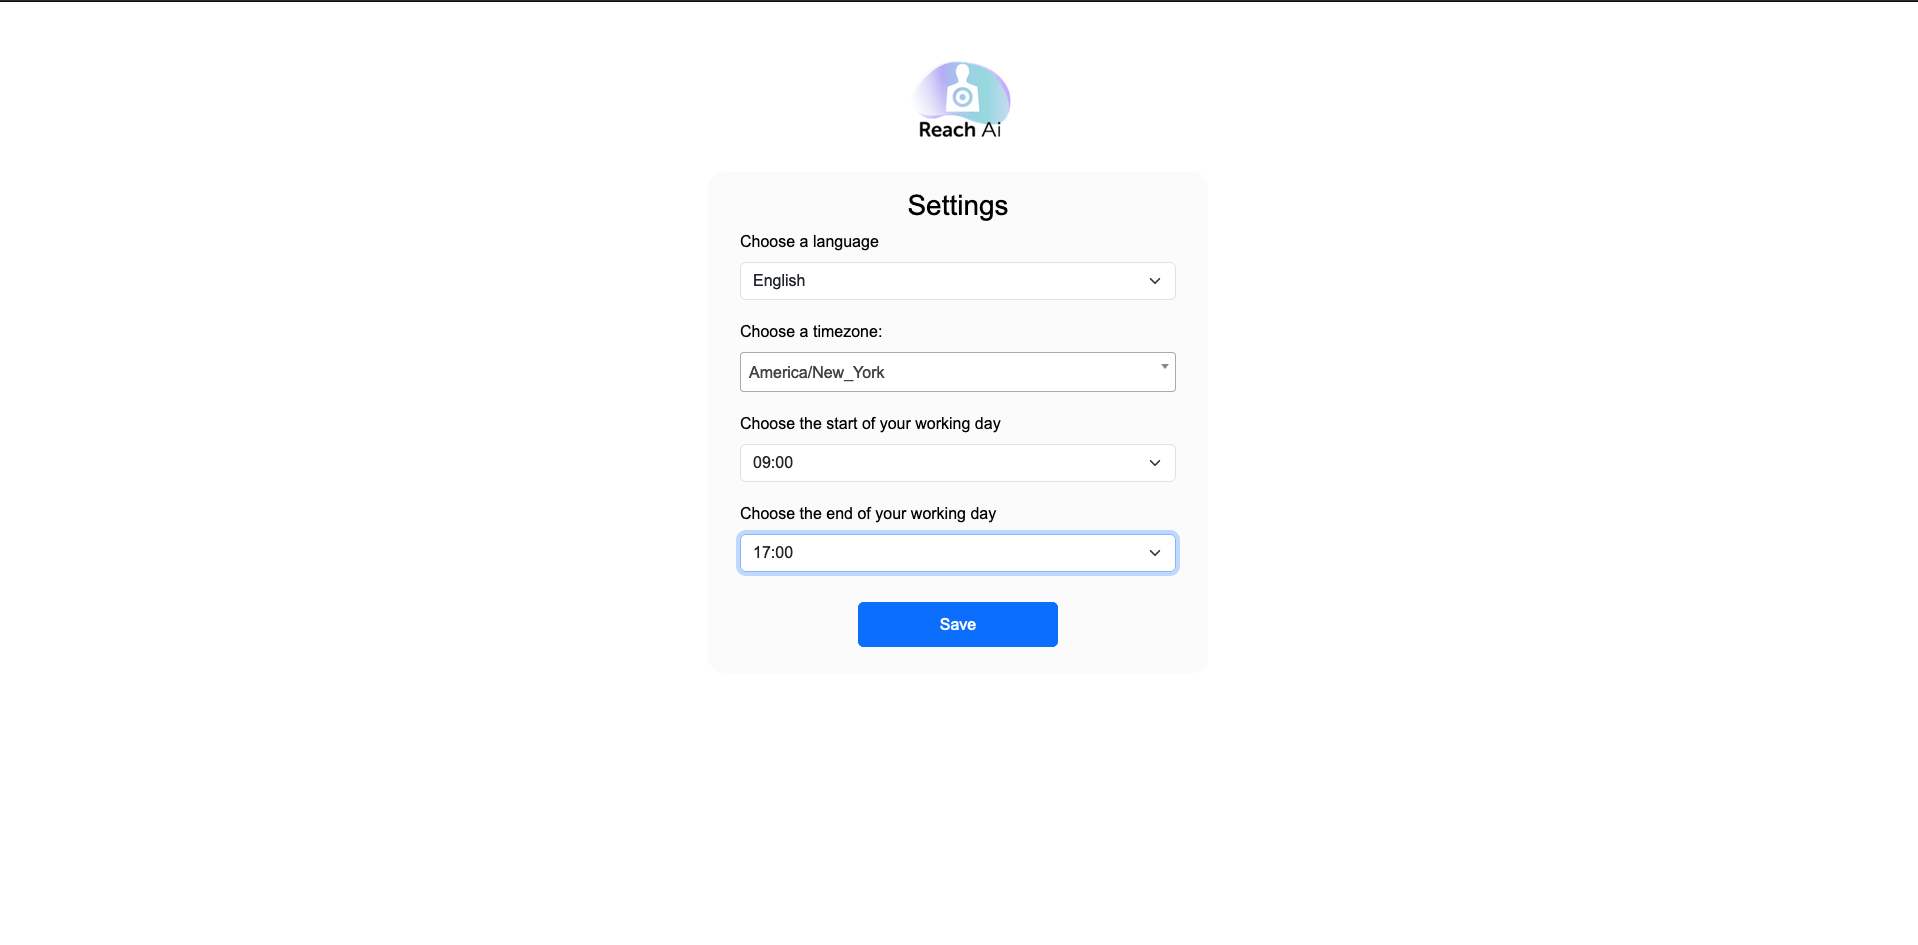
Task: Click the blue Save button
Action: (957, 624)
